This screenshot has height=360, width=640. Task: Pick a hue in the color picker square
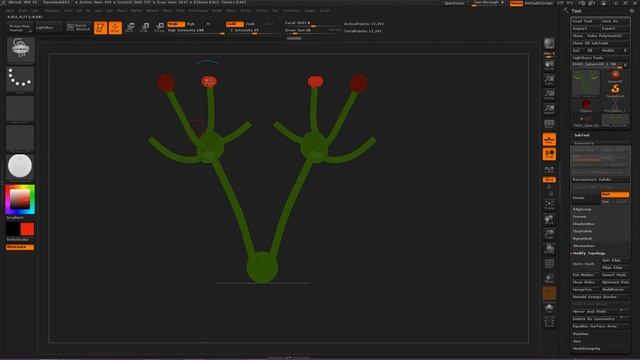(20, 200)
